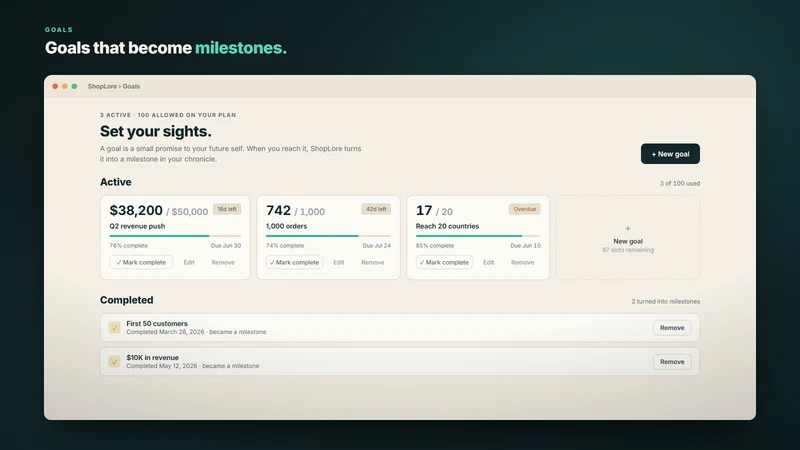Image resolution: width=800 pixels, height=450 pixels.
Task: Click 2 turned into milestones text
Action: pyautogui.click(x=666, y=302)
